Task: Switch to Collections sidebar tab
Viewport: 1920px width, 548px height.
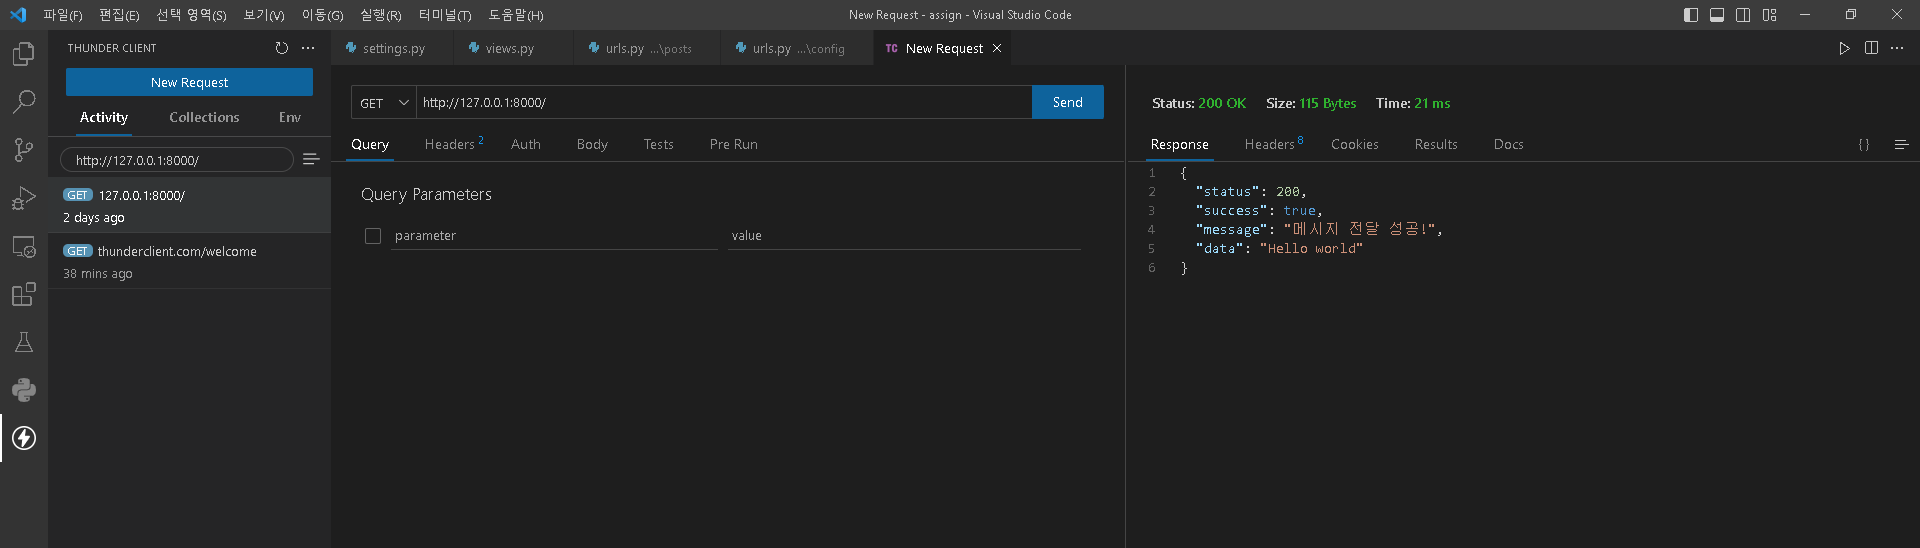Action: point(204,118)
